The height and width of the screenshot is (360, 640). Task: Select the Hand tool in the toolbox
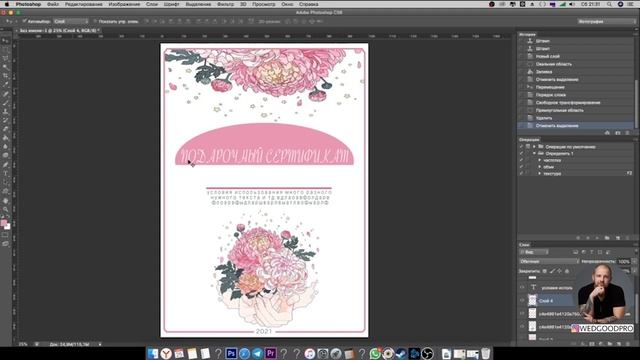coord(5,200)
